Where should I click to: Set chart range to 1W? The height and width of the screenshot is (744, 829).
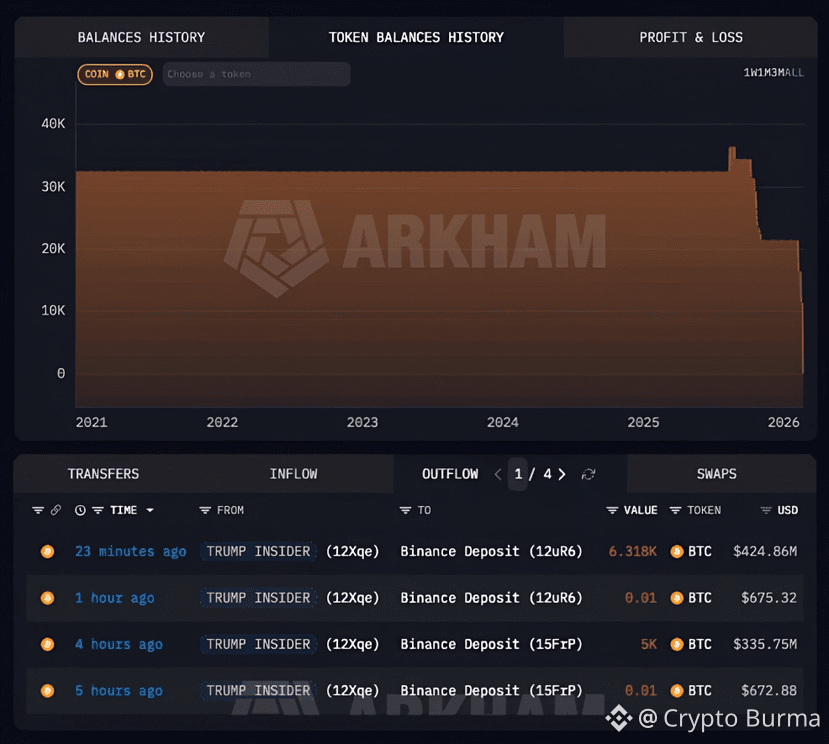(x=751, y=73)
